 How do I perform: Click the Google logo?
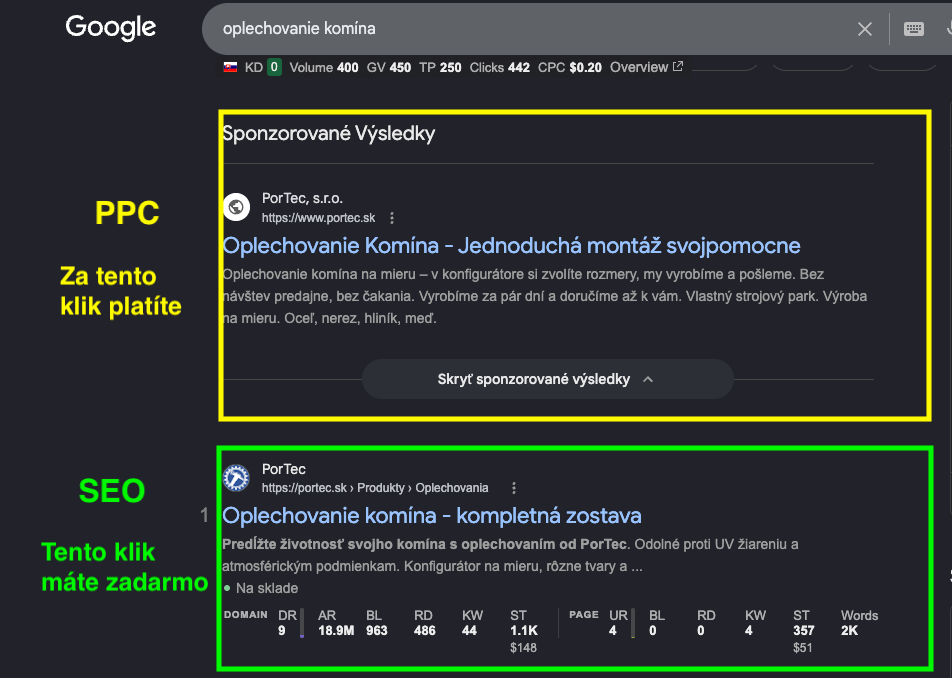click(110, 28)
